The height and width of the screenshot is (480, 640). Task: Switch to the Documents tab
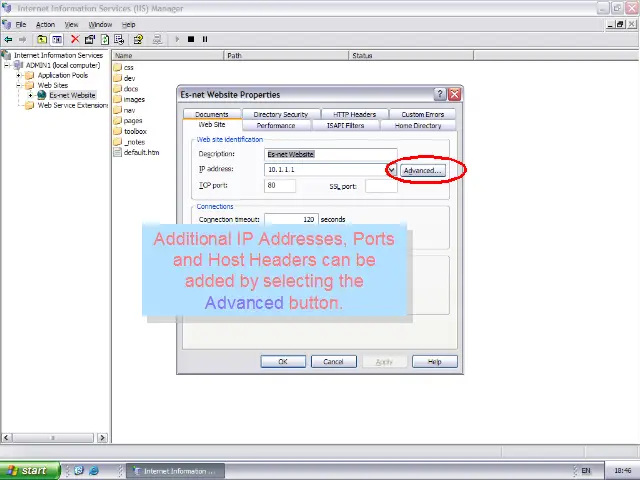tap(212, 114)
